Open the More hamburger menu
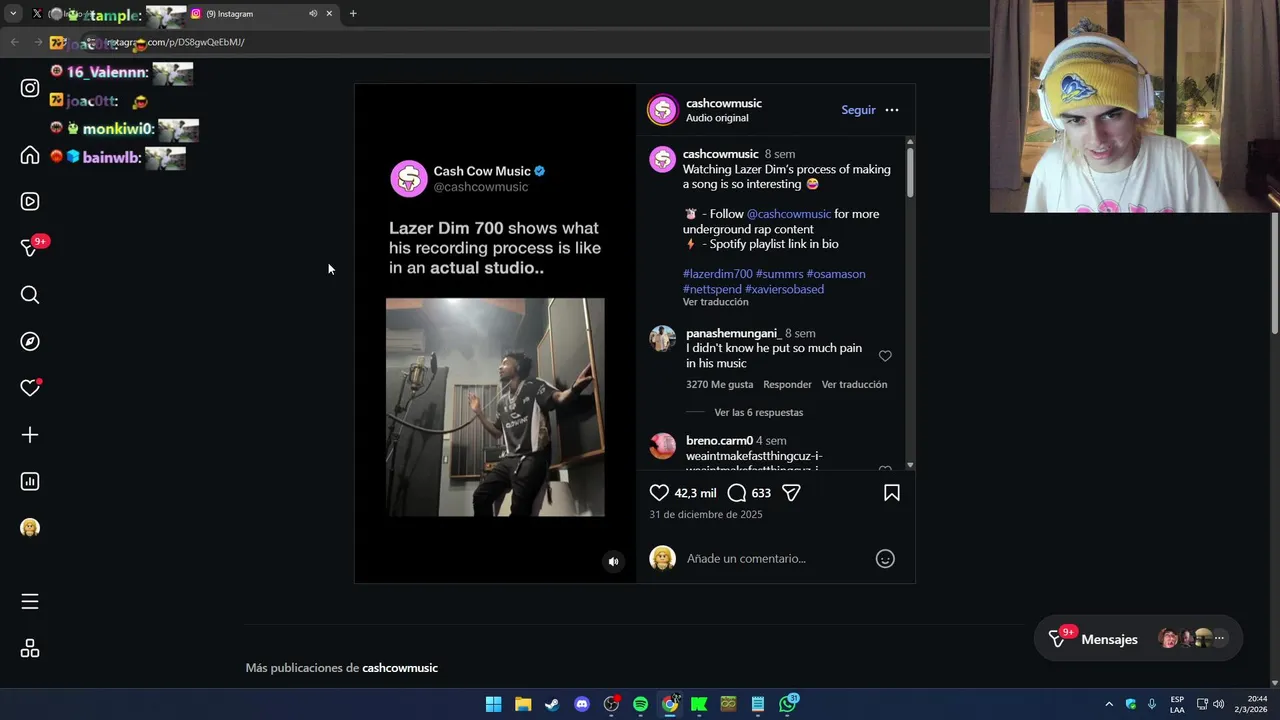The width and height of the screenshot is (1280, 720). (x=30, y=601)
